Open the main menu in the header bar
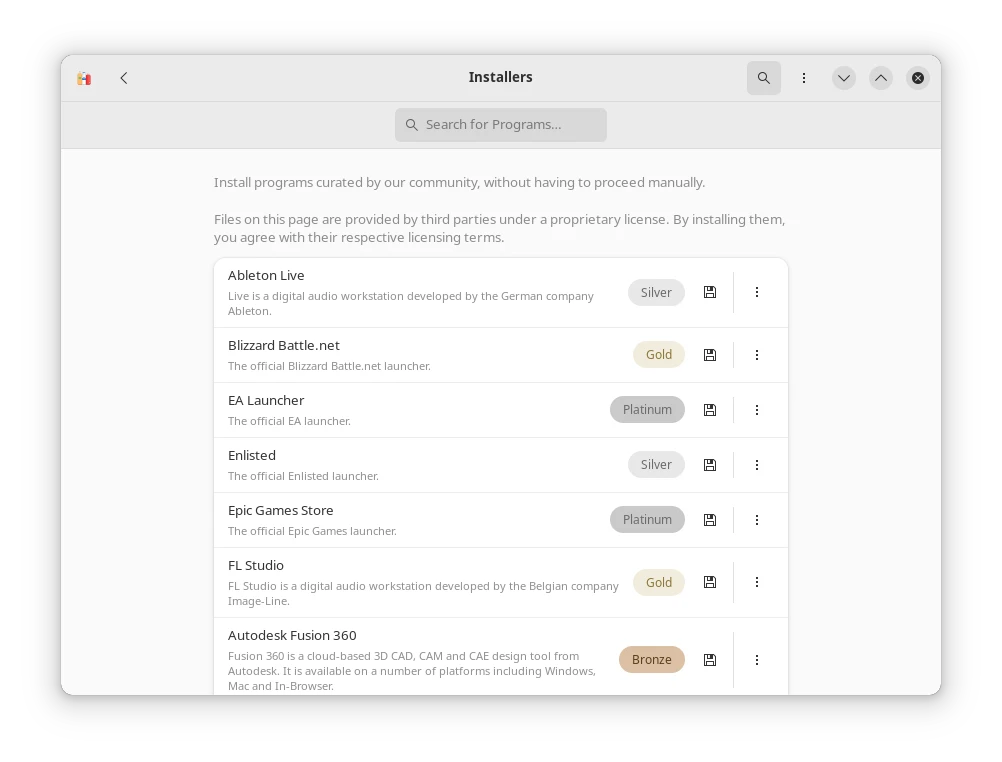 pyautogui.click(x=804, y=78)
